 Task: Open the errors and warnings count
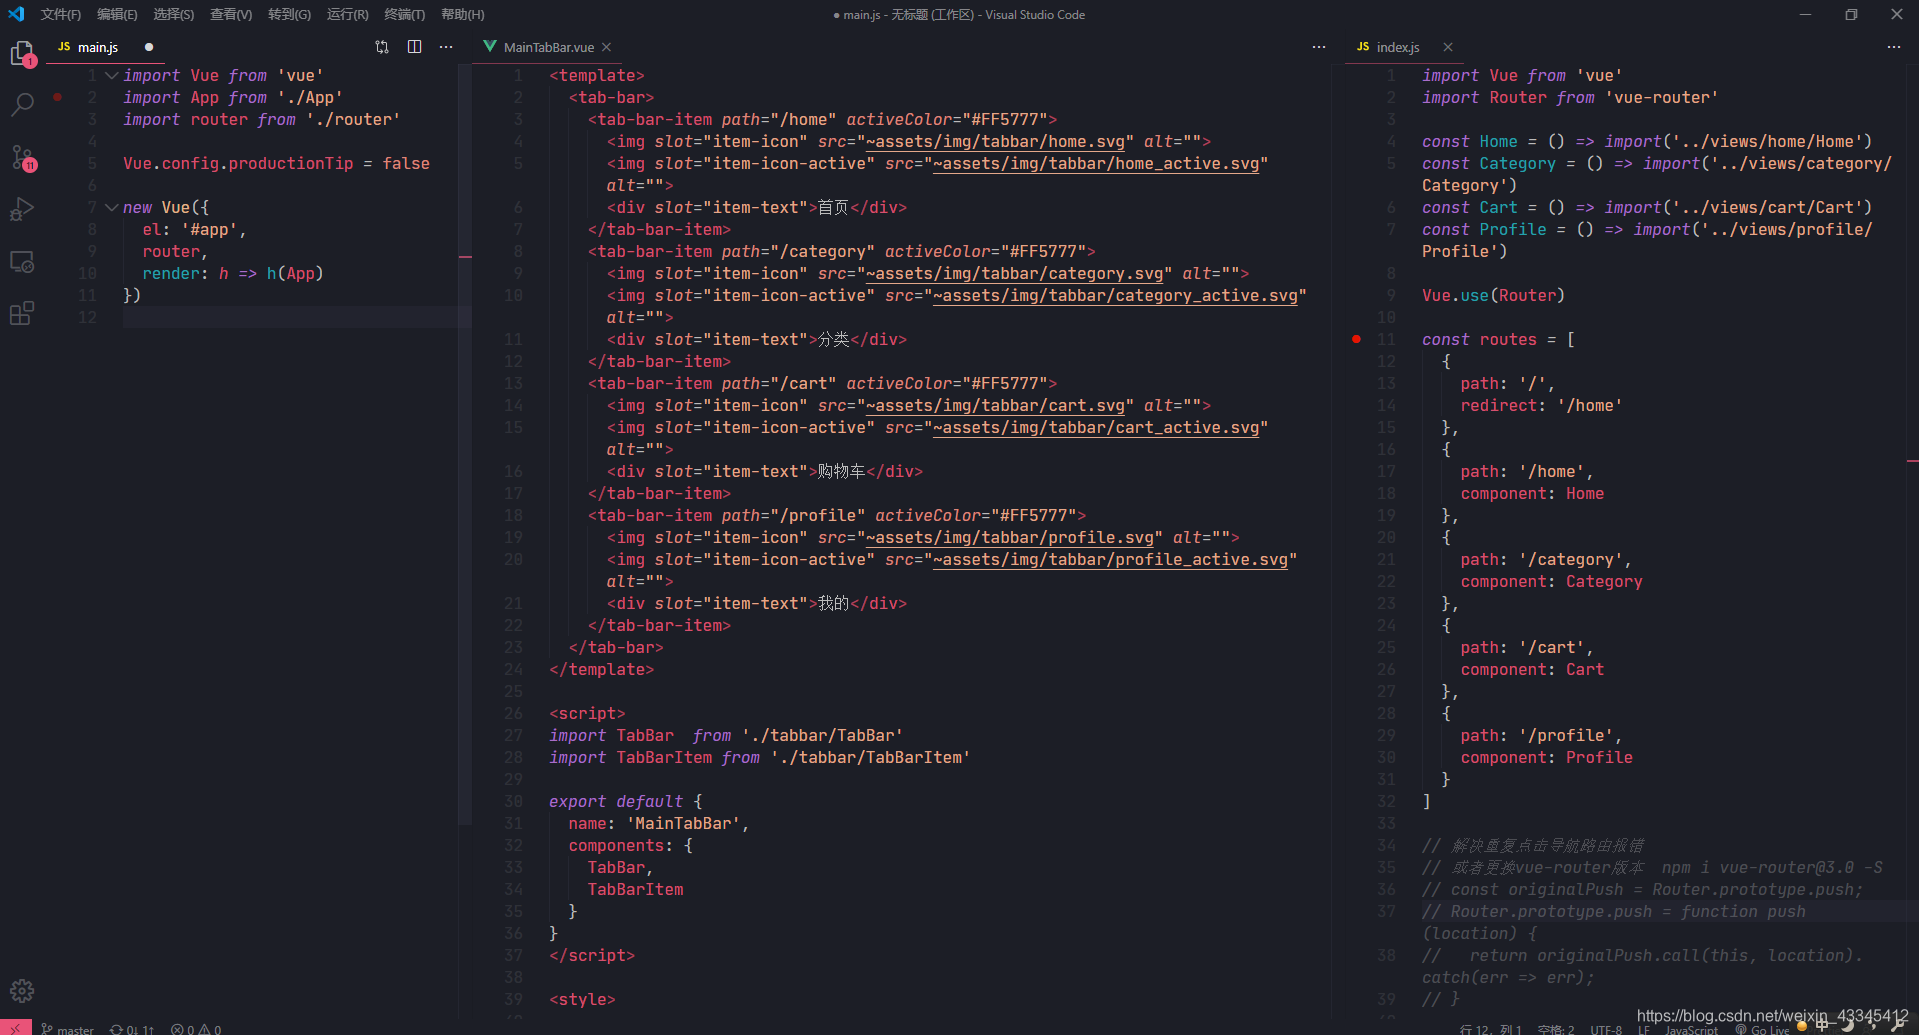(x=196, y=1029)
